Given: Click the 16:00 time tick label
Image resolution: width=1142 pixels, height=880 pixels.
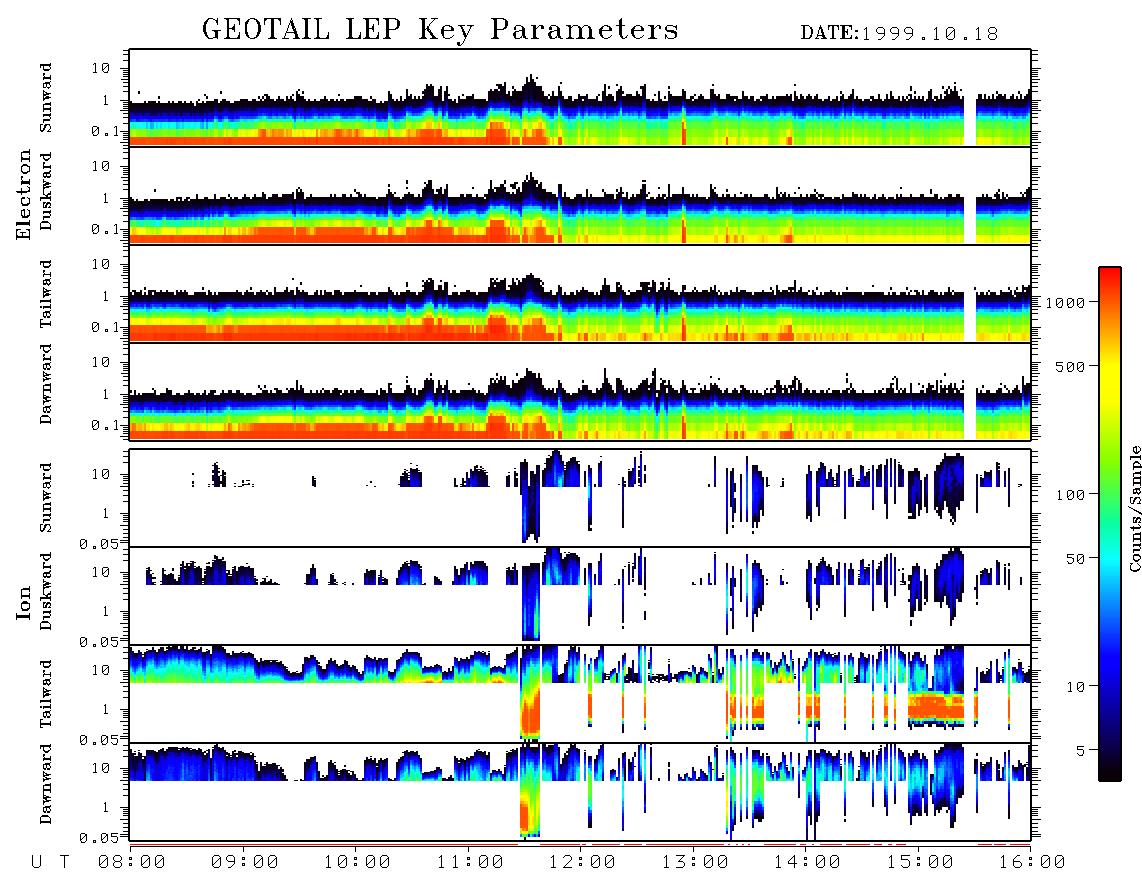Looking at the screenshot, I should [x=1032, y=863].
